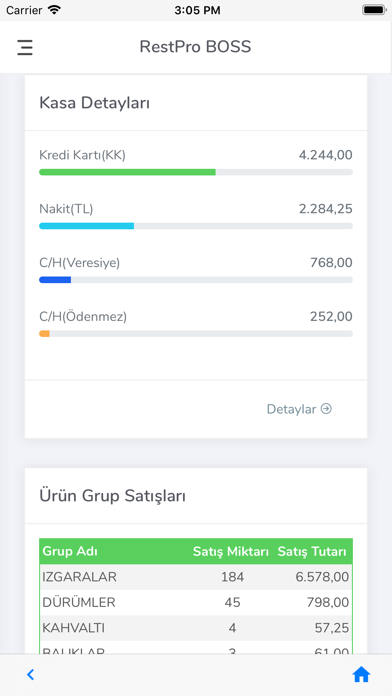The width and height of the screenshot is (392, 696).
Task: Tap the Kasa Detayları card title
Action: coord(95,103)
